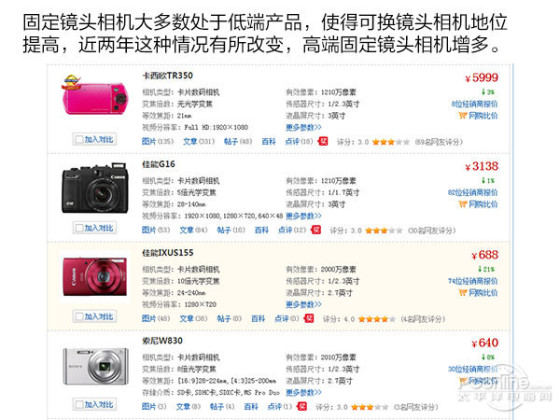Viewport: 560px width, 420px height.
Task: Tick the 加入对比 checkbox for 索尼W830
Action: pyautogui.click(x=79, y=405)
